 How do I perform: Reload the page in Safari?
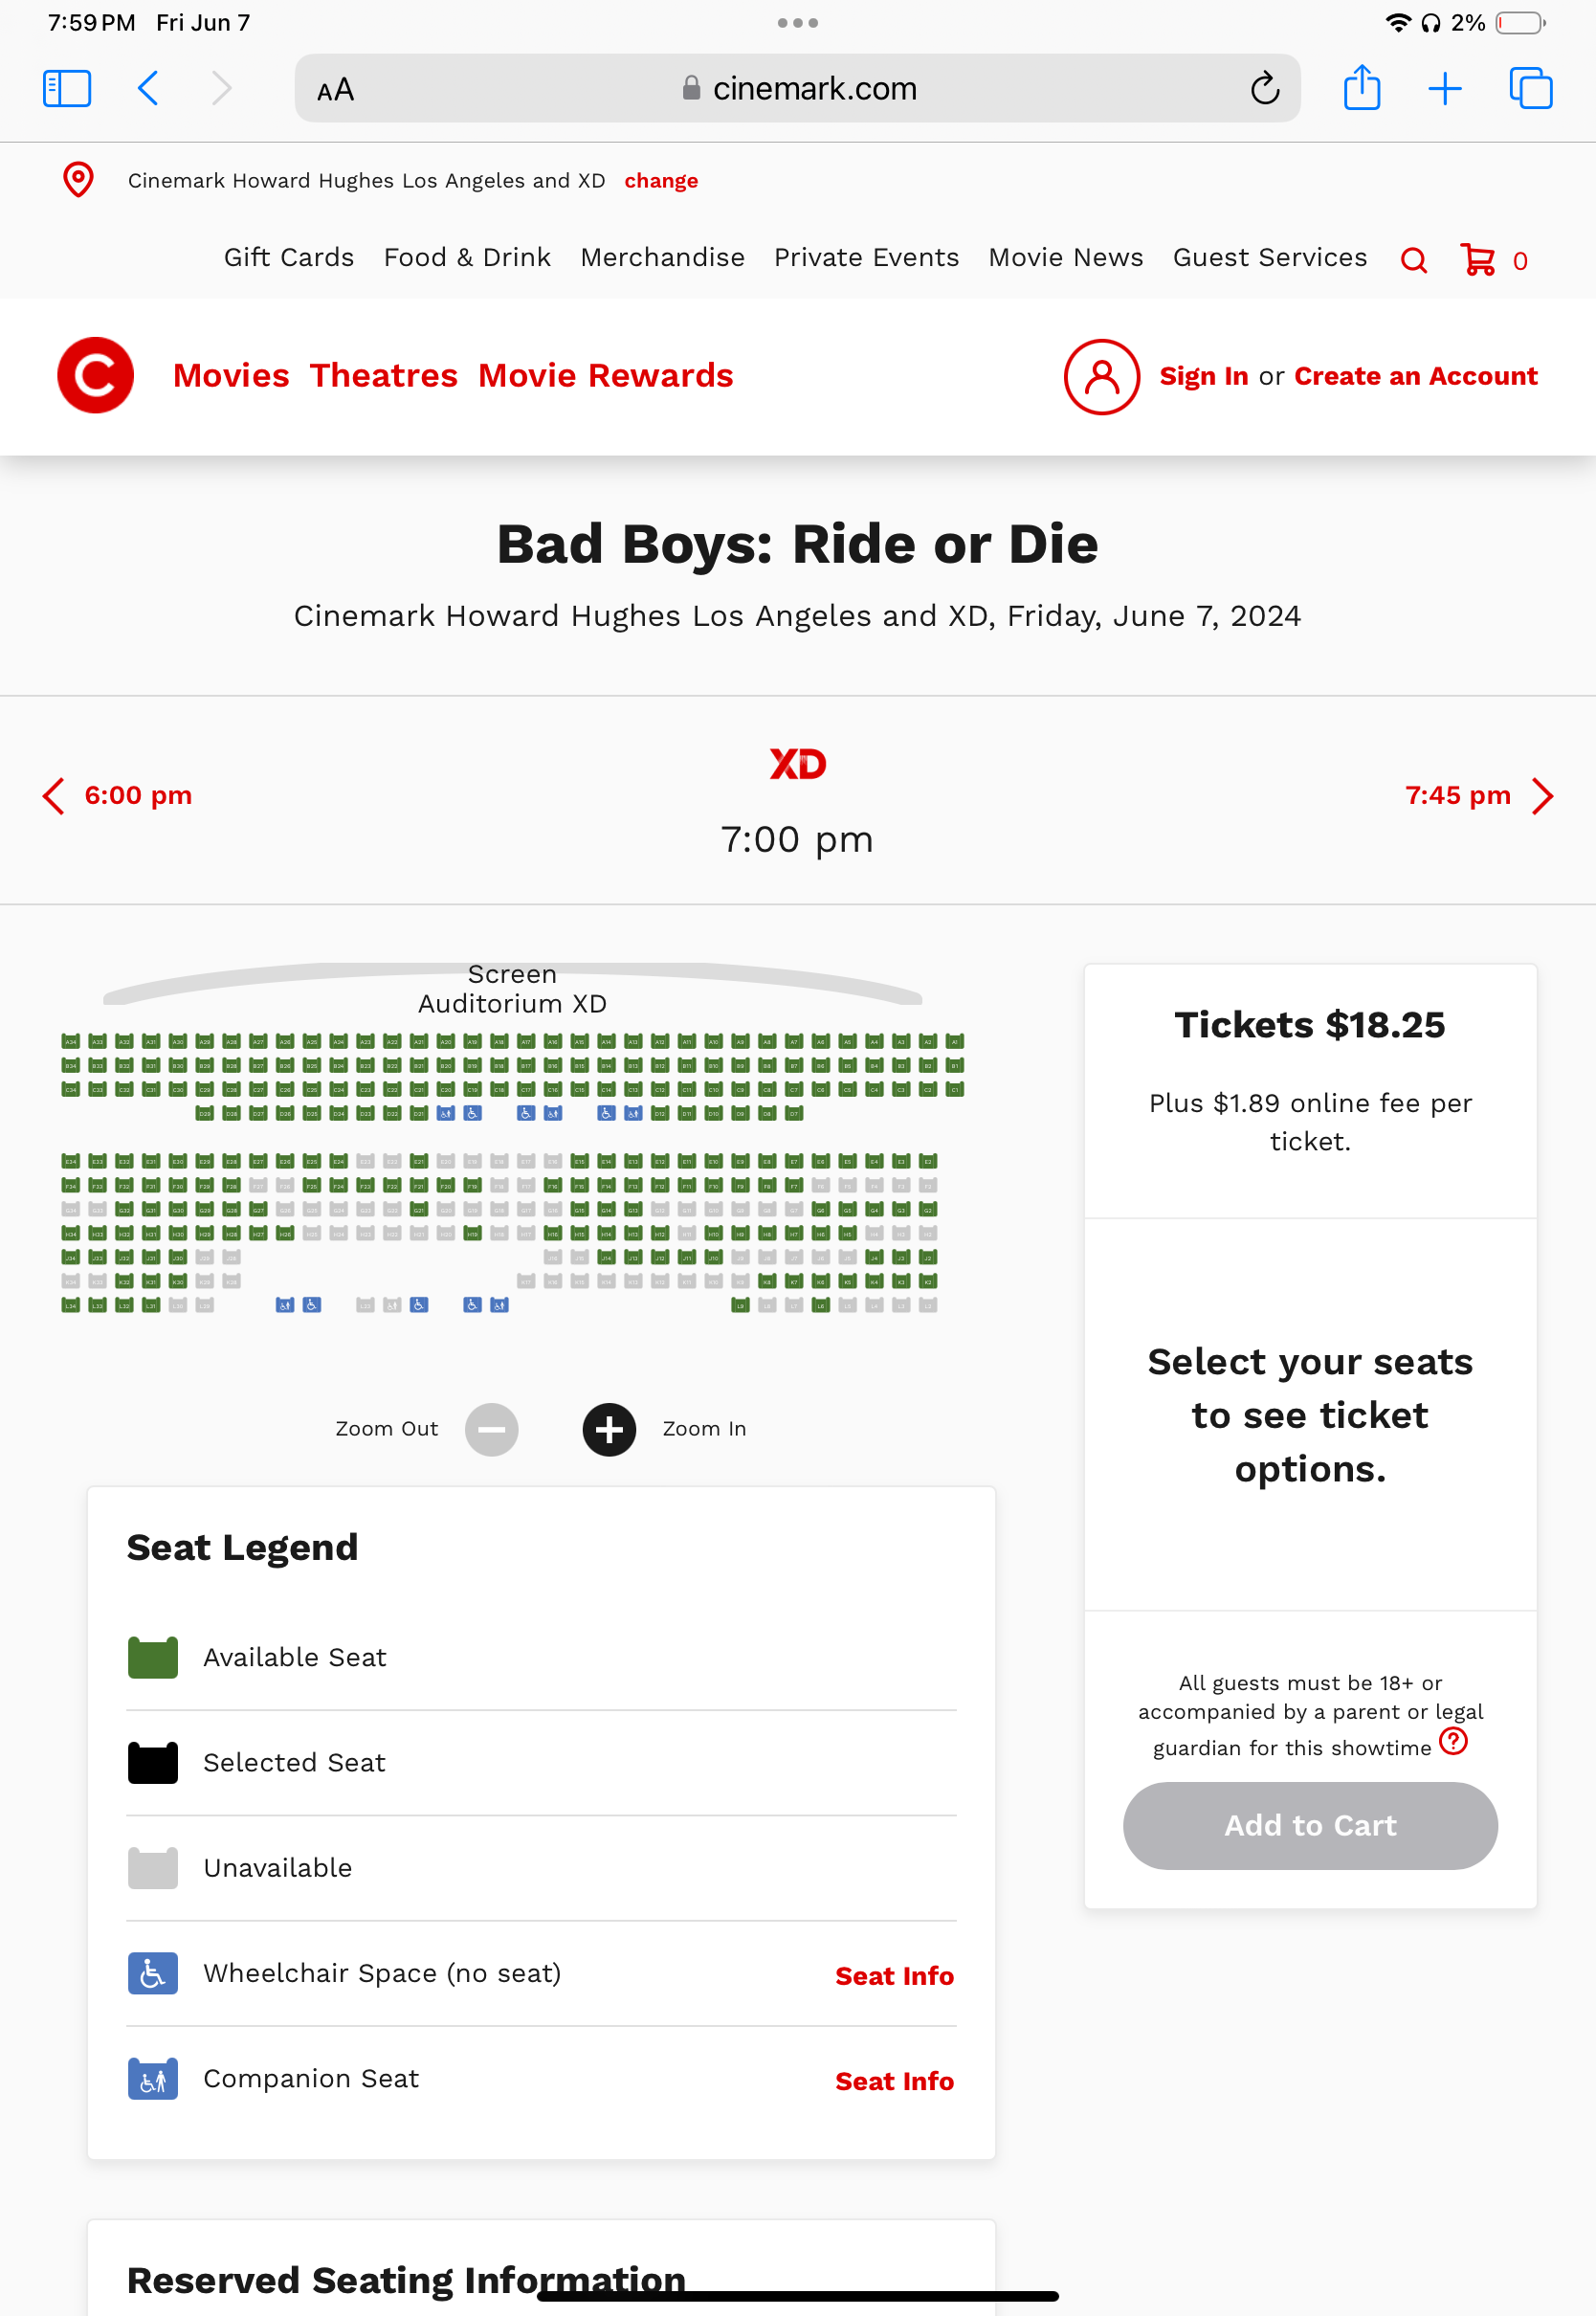click(1265, 88)
